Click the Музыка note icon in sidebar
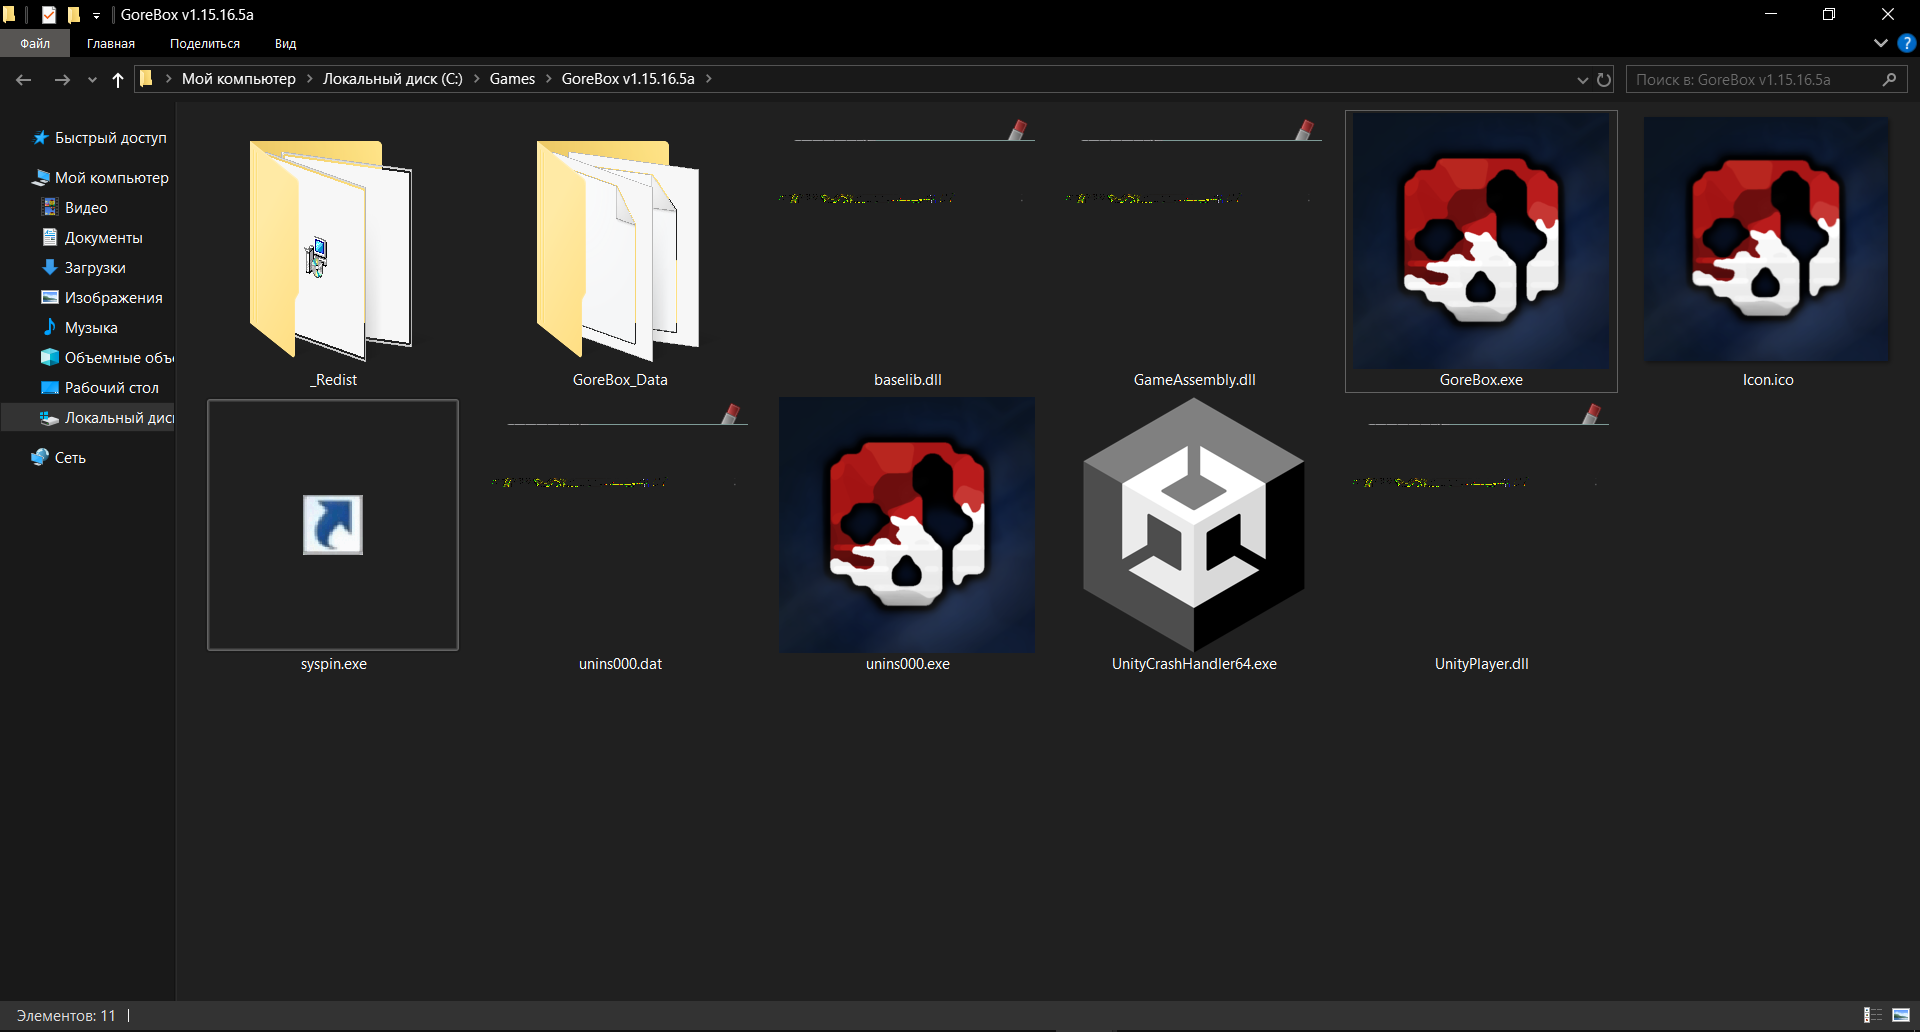 click(50, 327)
